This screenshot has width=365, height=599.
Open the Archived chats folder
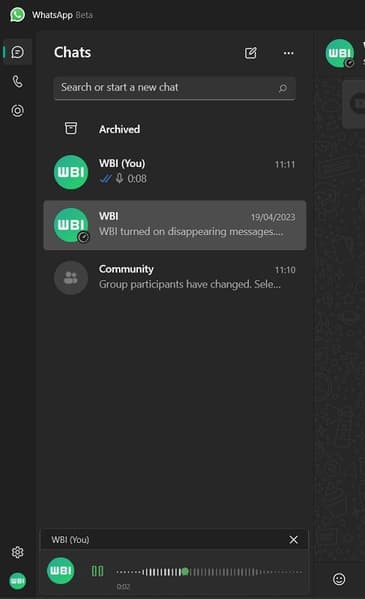pos(175,129)
